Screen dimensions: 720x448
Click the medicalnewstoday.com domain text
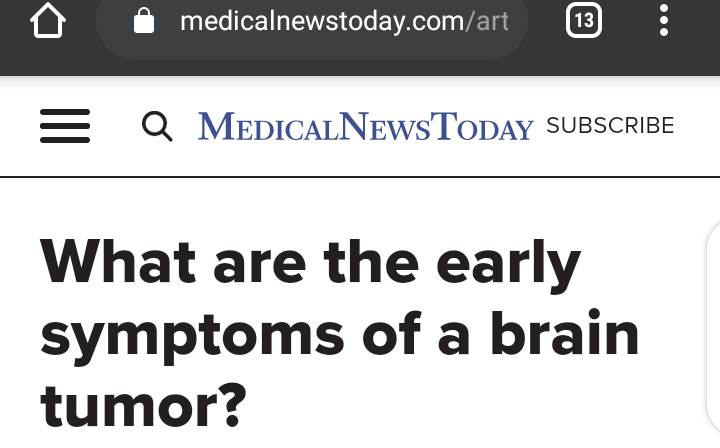tap(322, 22)
